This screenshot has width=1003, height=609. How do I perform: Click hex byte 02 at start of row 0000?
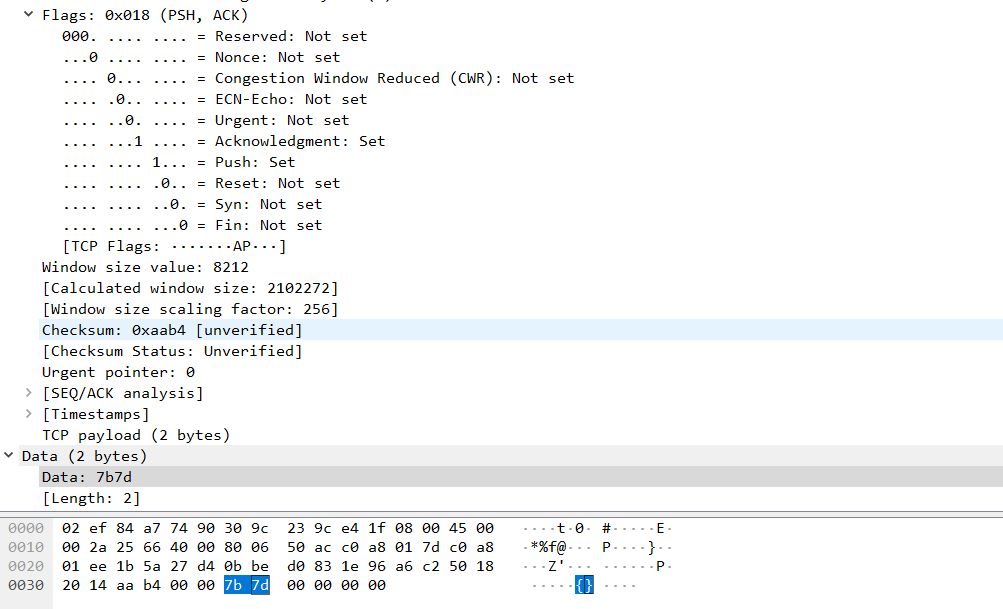tap(71, 528)
